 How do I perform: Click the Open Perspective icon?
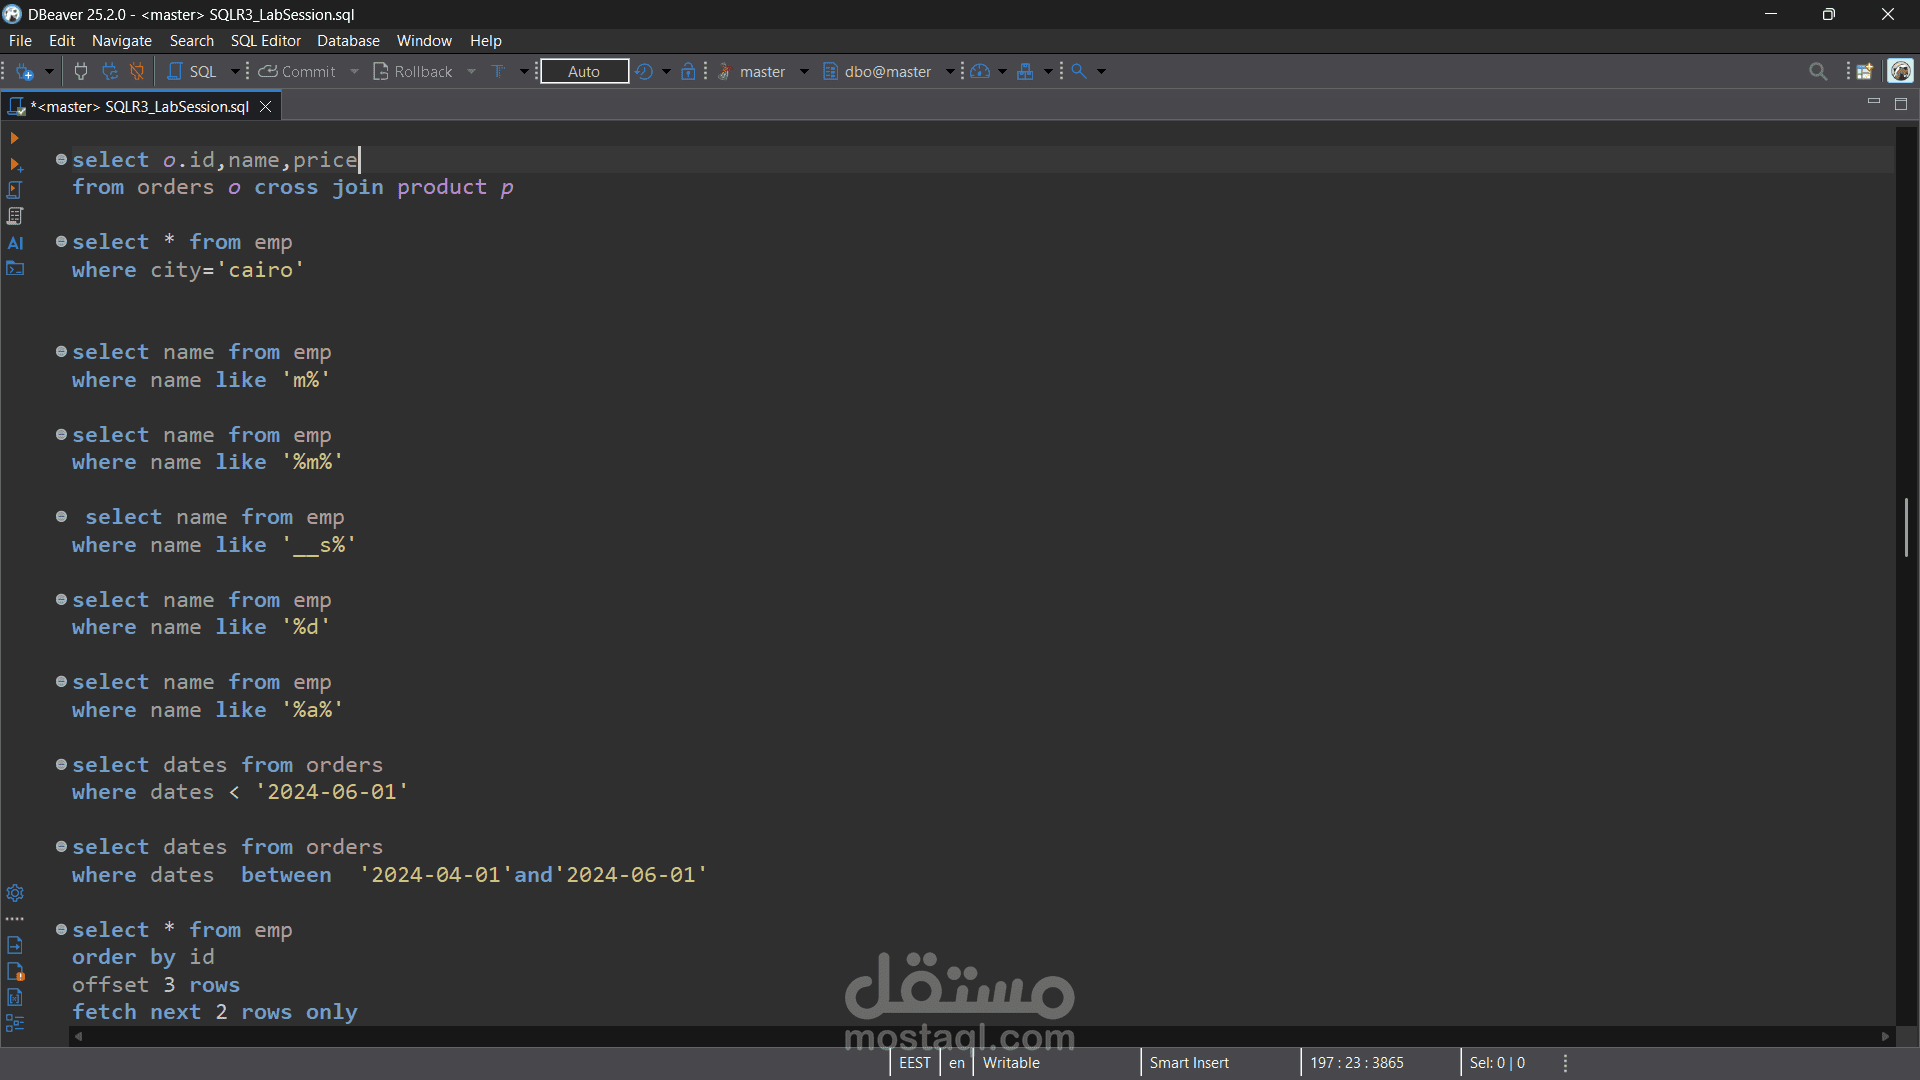tap(1865, 72)
